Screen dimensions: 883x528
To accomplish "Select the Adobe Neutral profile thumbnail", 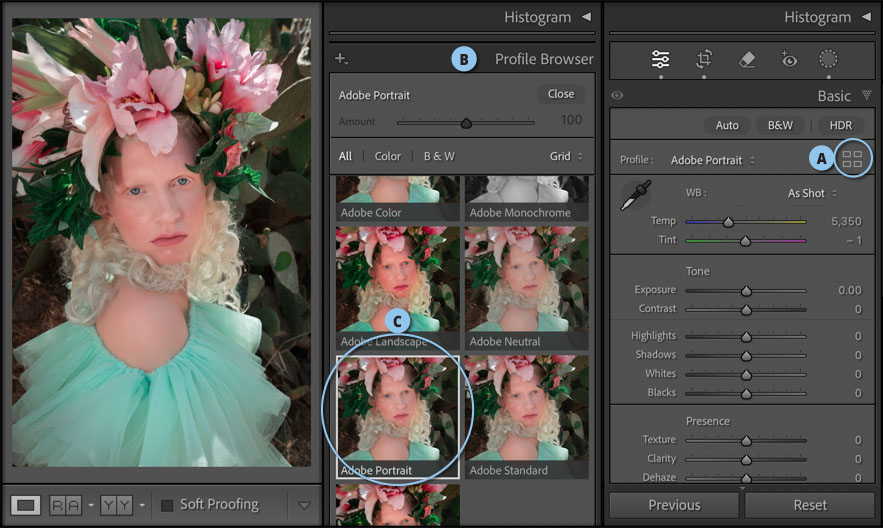I will (x=527, y=288).
